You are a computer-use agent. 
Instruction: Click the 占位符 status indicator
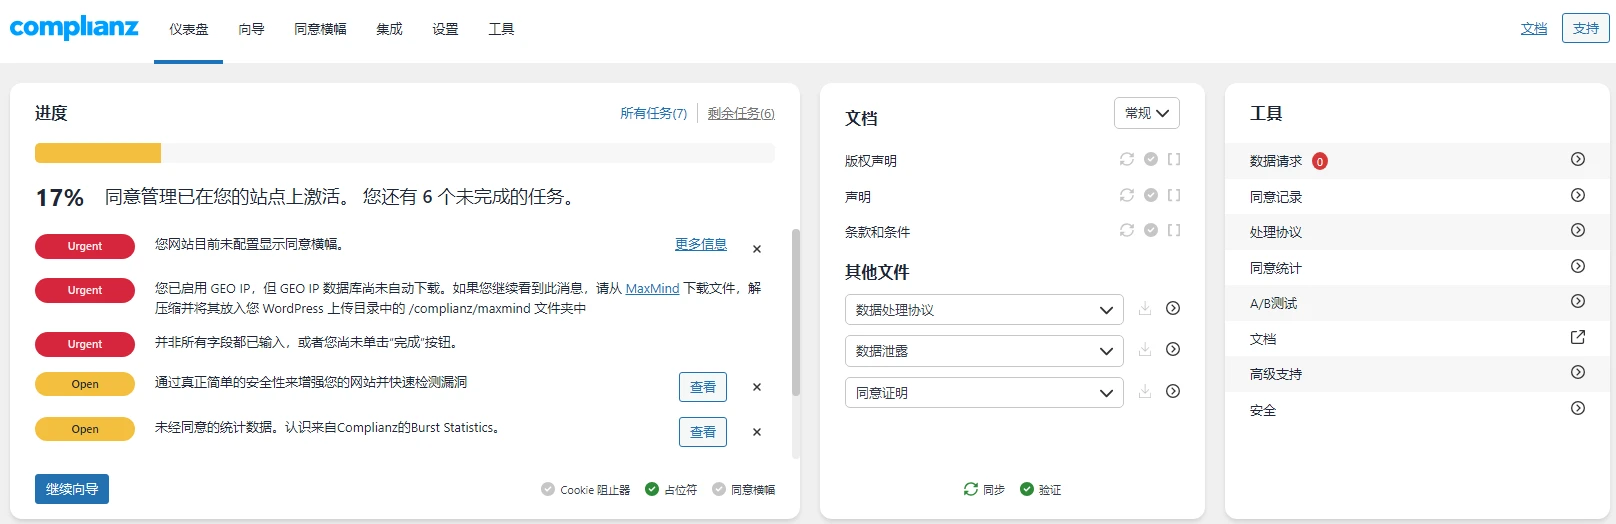(672, 489)
